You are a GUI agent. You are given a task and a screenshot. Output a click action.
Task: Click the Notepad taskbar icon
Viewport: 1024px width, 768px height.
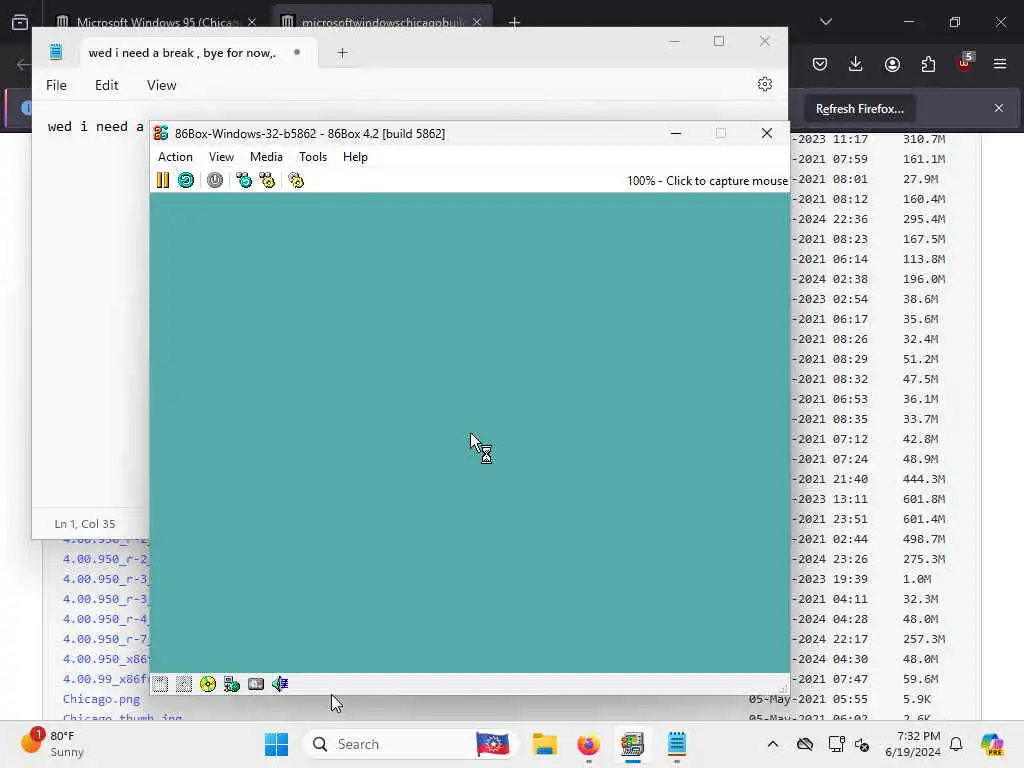click(x=677, y=744)
